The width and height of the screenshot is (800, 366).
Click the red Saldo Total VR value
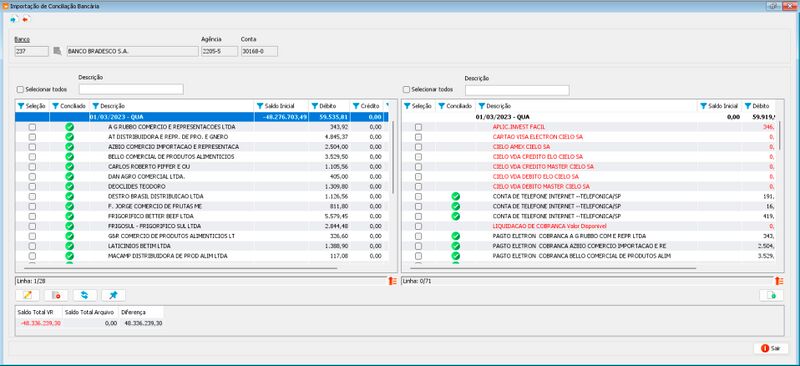click(x=40, y=323)
